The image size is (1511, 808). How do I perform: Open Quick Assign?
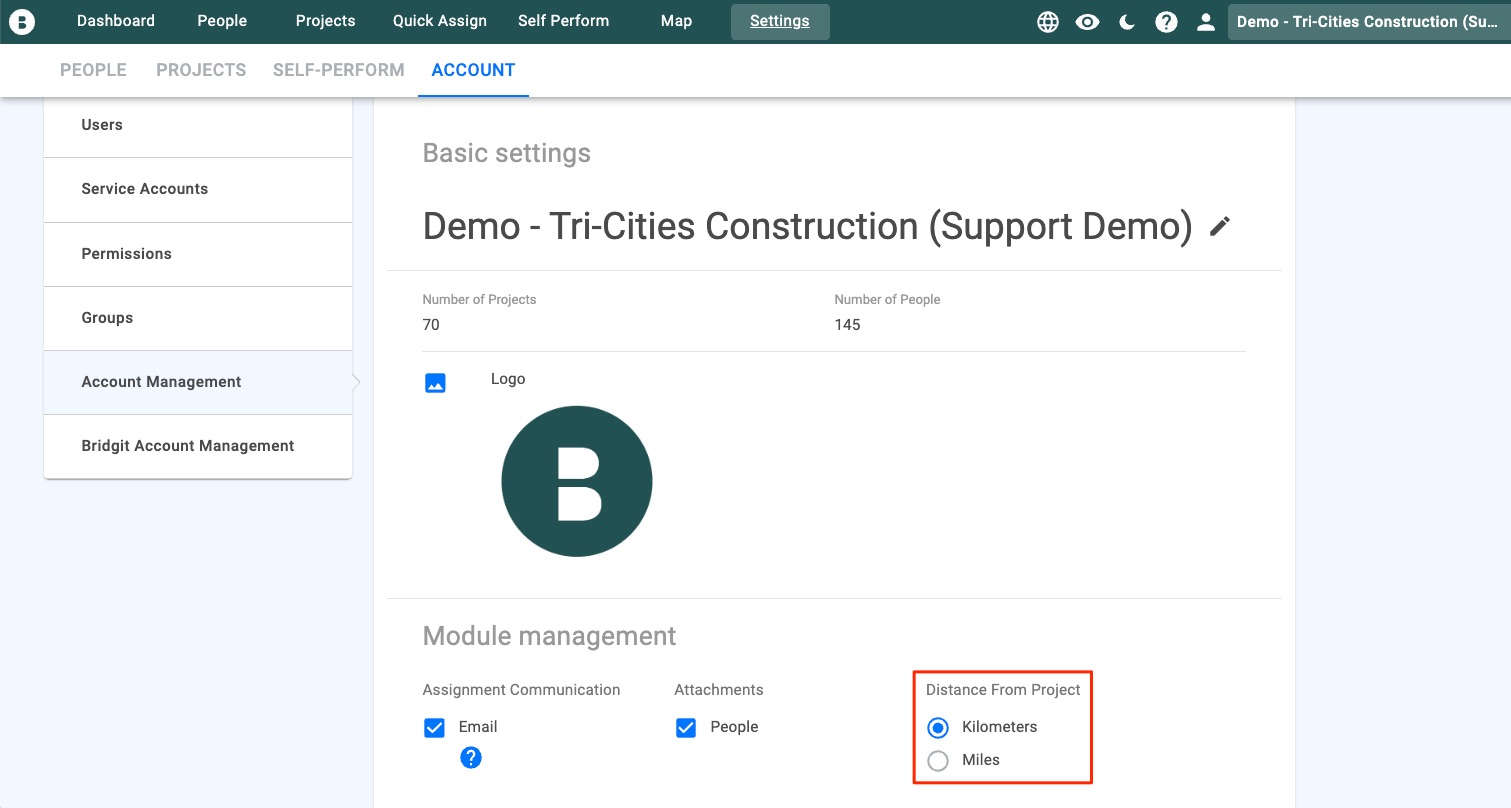(x=440, y=21)
